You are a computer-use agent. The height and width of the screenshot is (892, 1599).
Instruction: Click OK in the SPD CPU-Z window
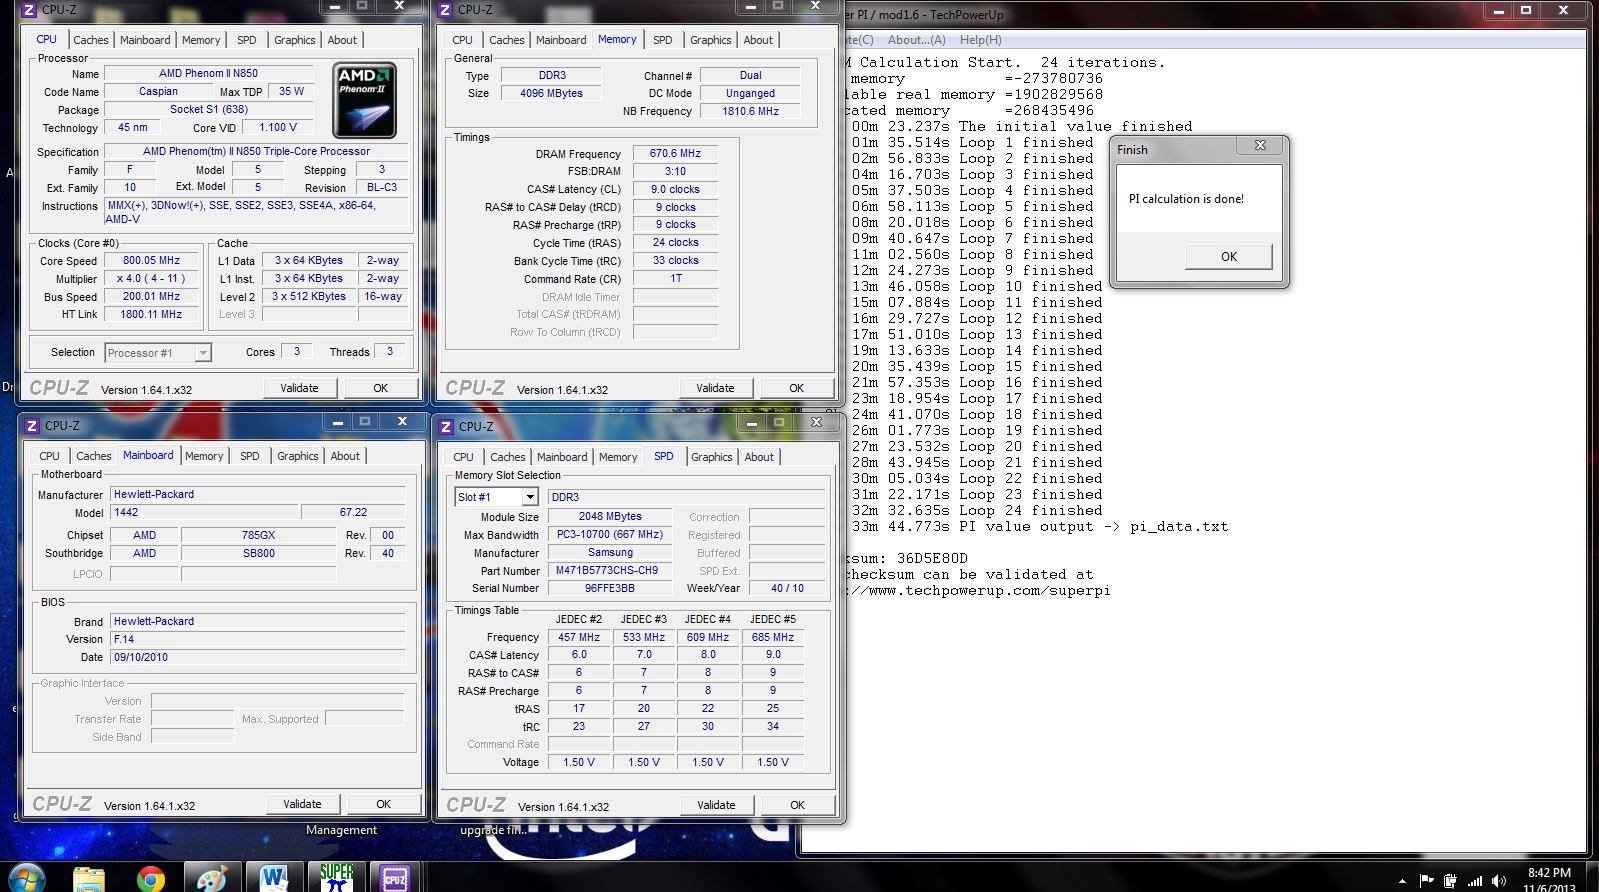point(797,805)
